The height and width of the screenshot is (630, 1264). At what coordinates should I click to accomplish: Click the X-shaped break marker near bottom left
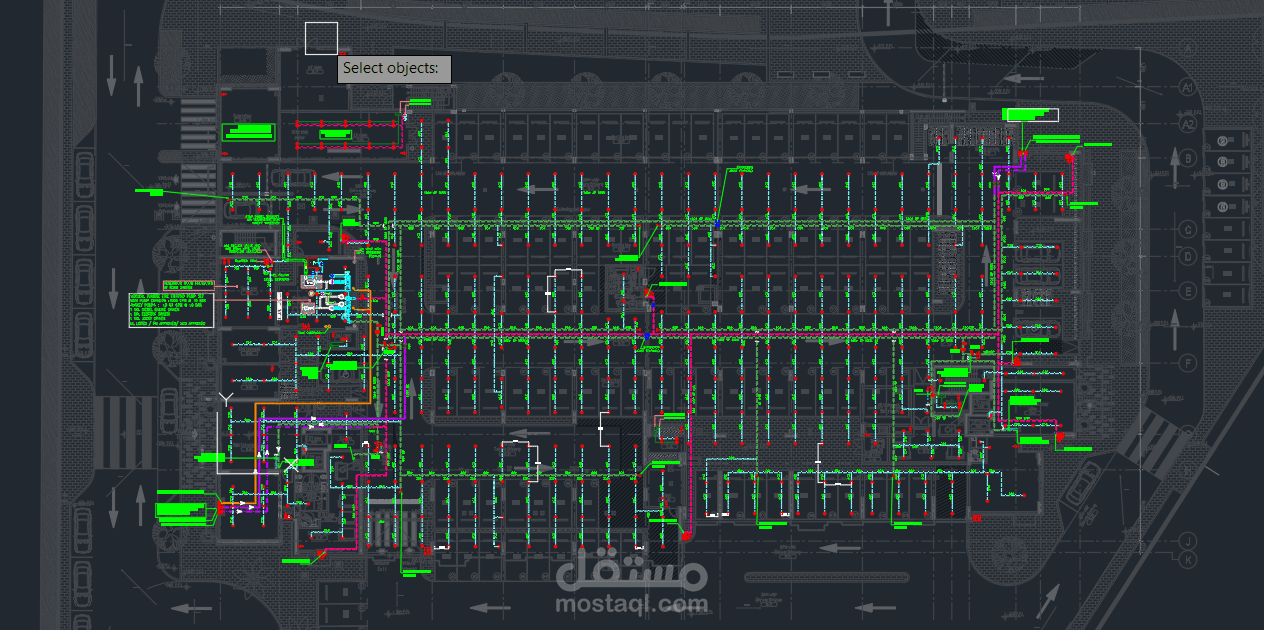point(291,463)
